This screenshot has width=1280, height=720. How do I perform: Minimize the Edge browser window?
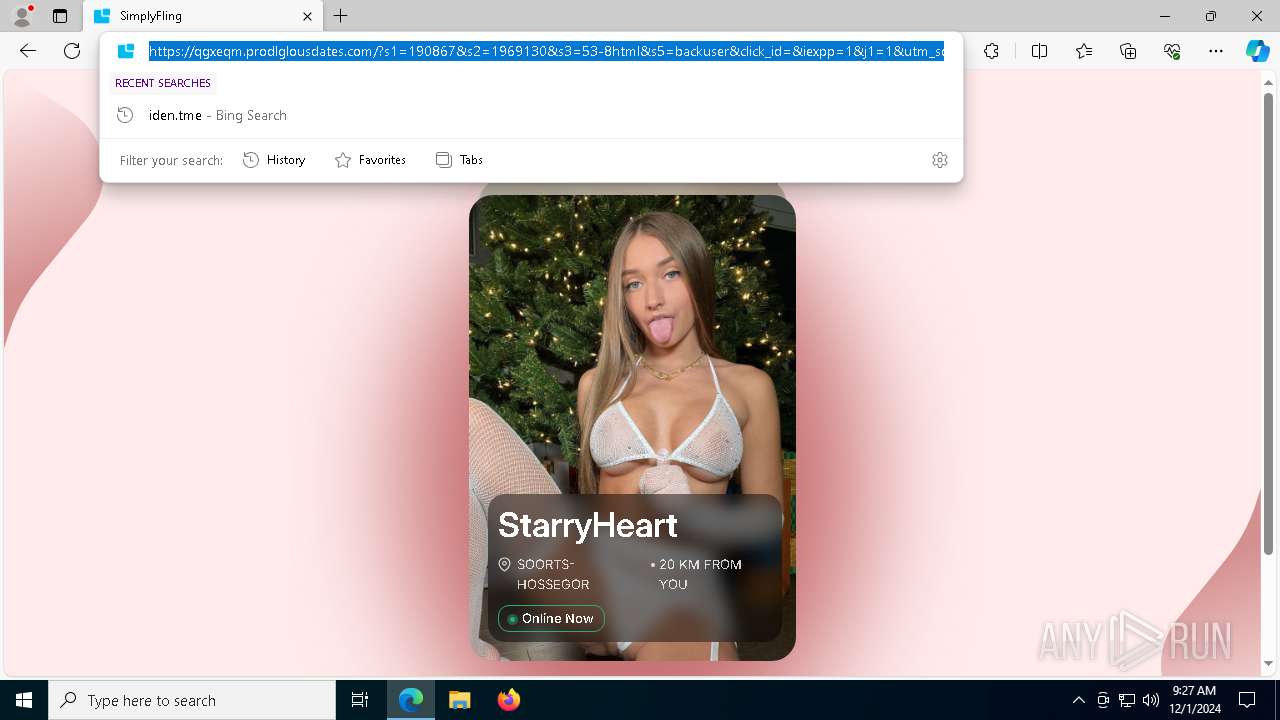point(1165,16)
